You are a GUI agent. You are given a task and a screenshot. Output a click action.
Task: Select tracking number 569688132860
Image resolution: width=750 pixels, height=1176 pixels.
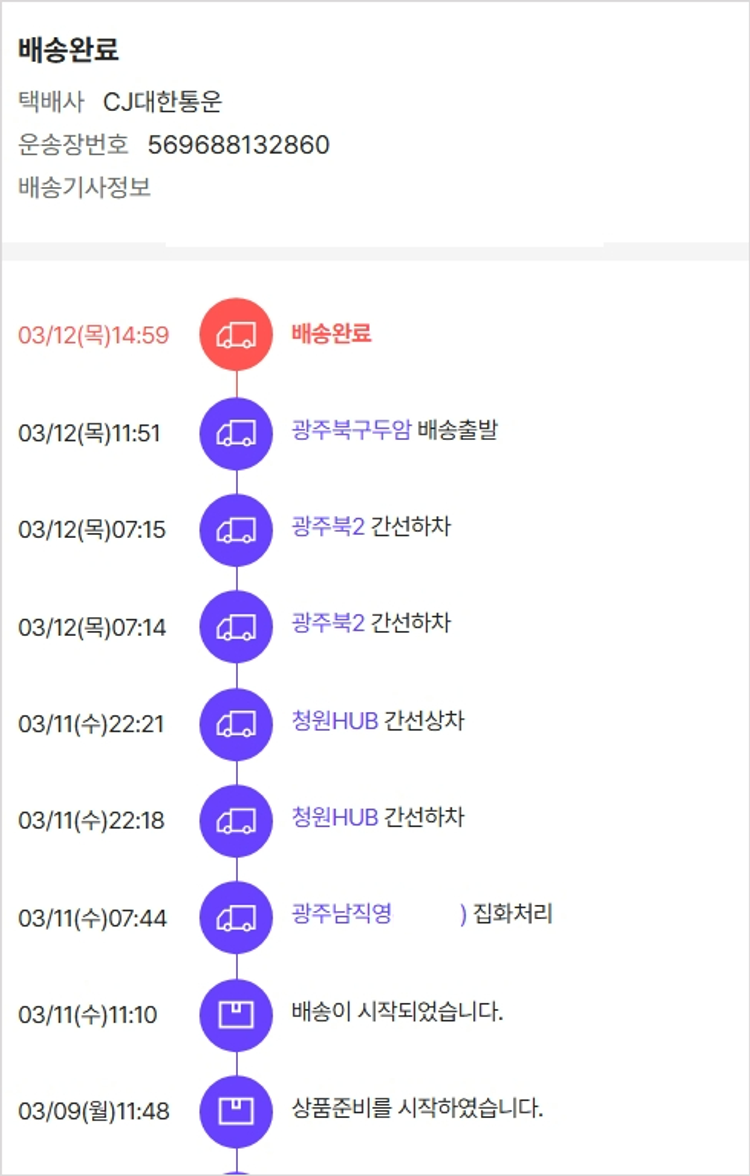238,145
